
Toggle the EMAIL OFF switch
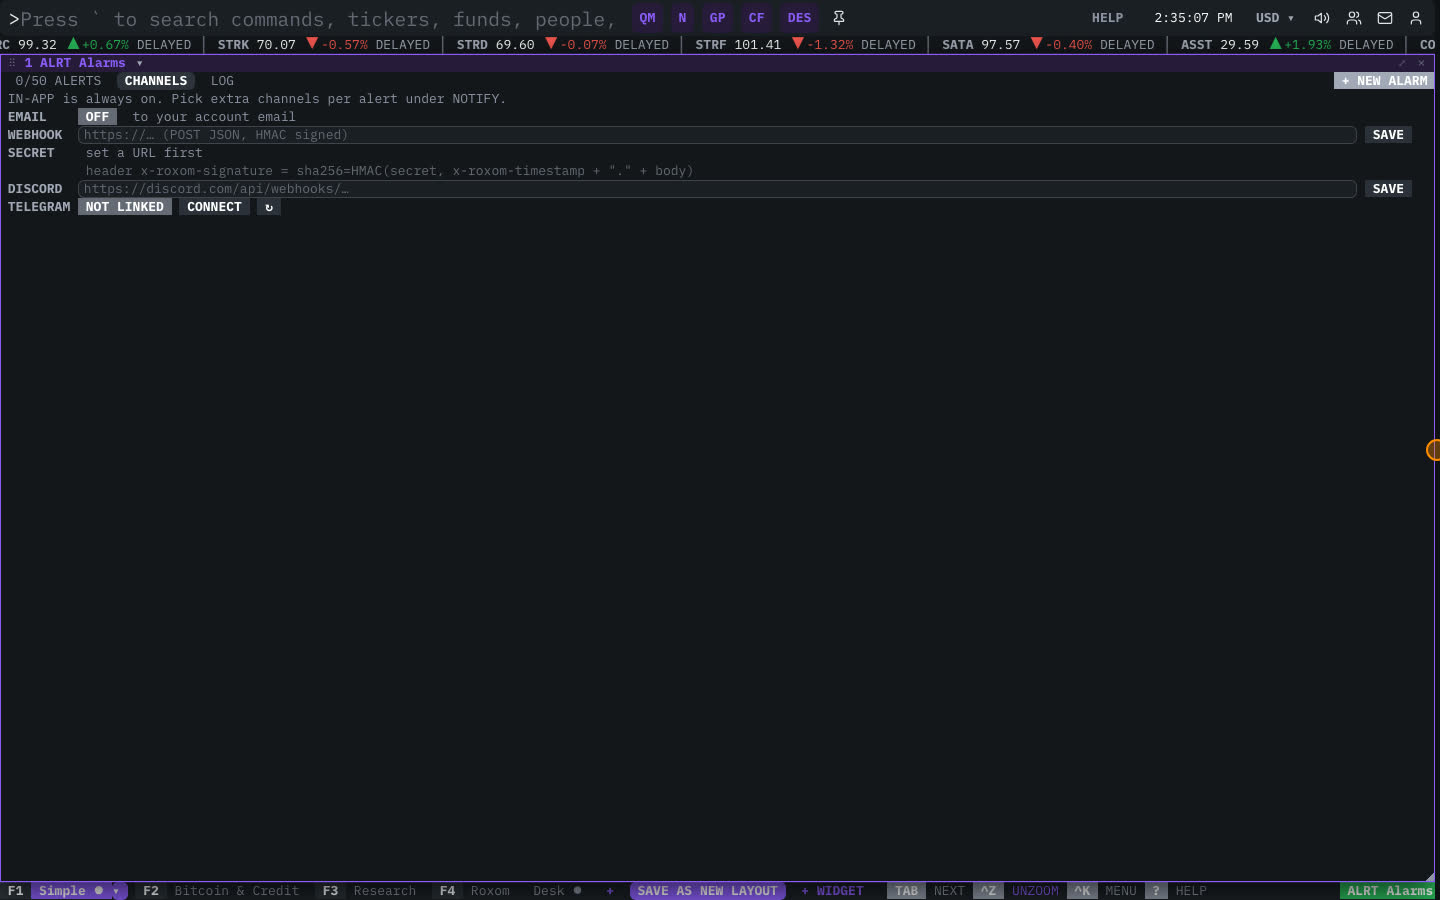click(x=97, y=117)
